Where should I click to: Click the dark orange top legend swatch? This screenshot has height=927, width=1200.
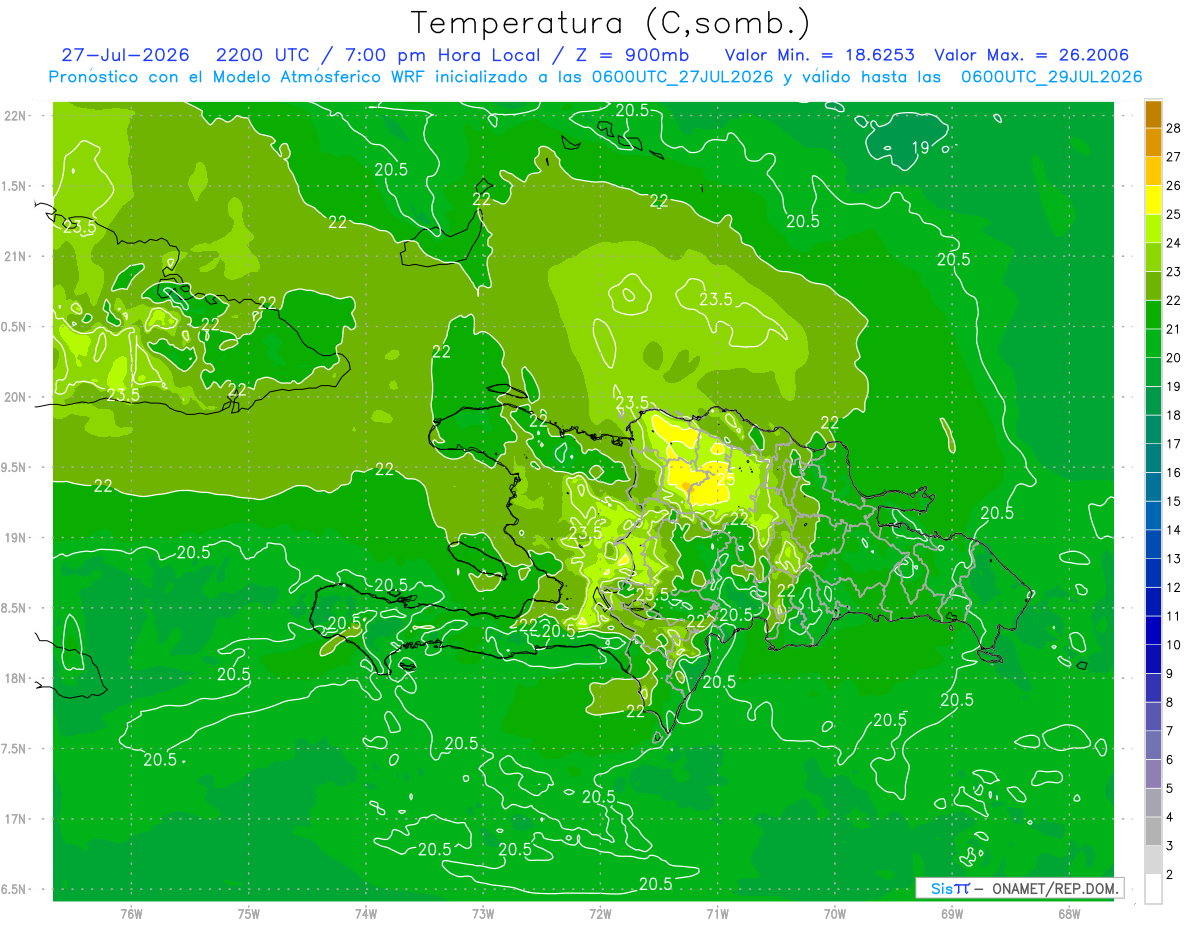point(1153,114)
